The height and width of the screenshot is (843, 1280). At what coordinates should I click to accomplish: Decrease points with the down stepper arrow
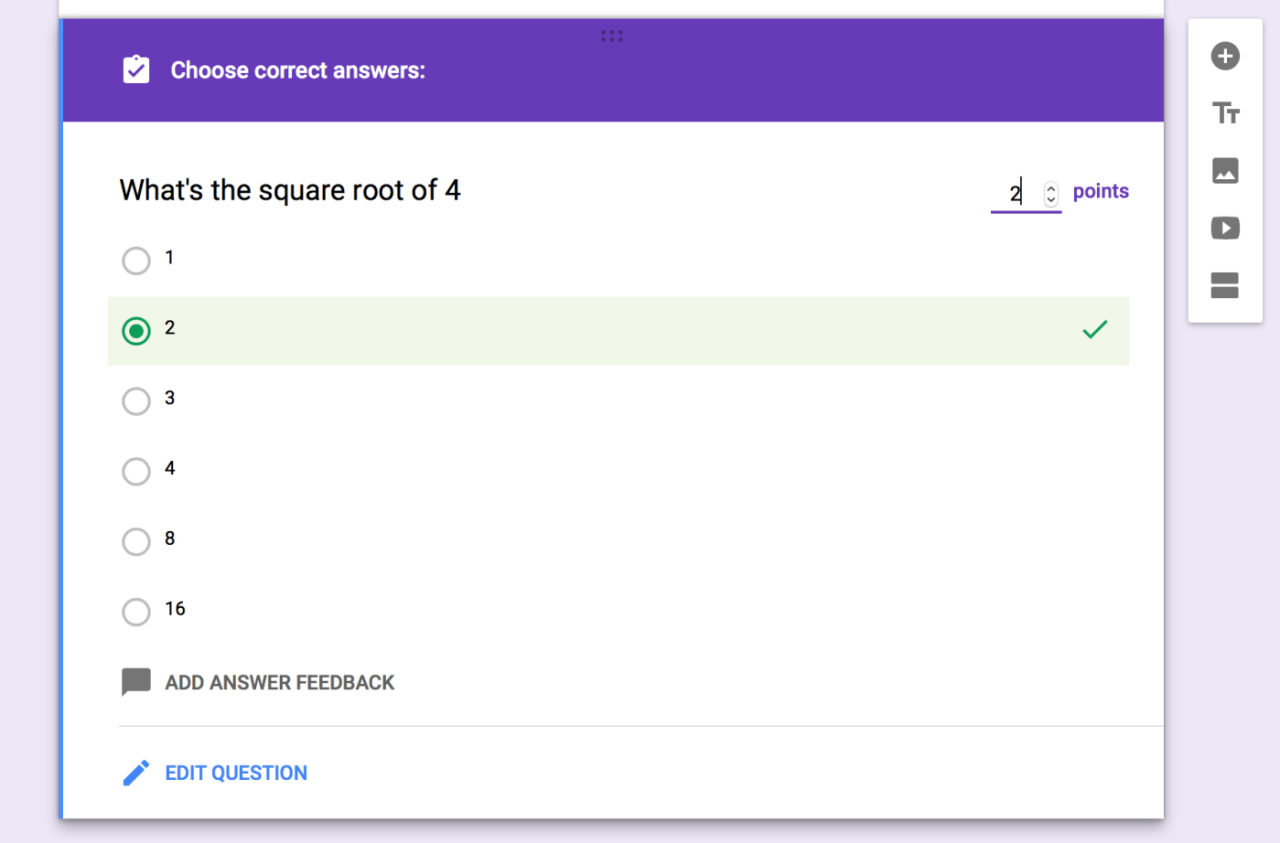pos(1050,199)
